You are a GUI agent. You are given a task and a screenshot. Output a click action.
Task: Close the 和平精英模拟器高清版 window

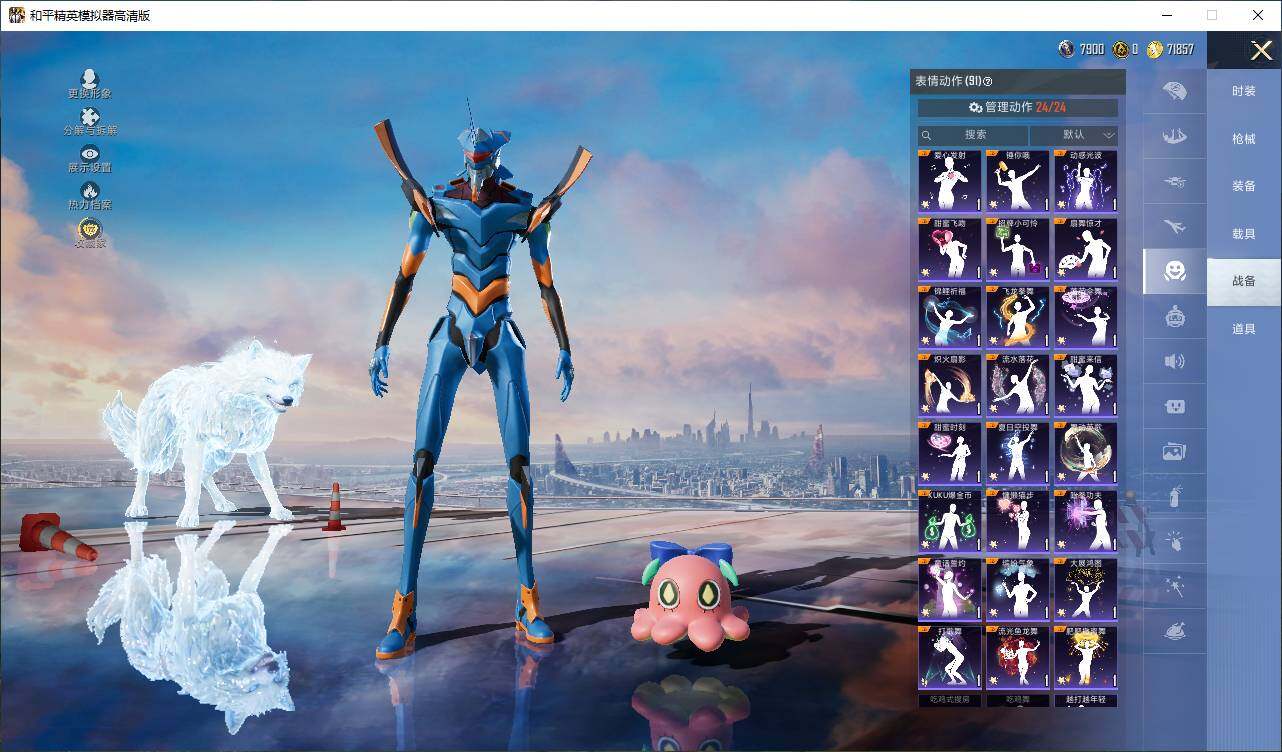1258,15
